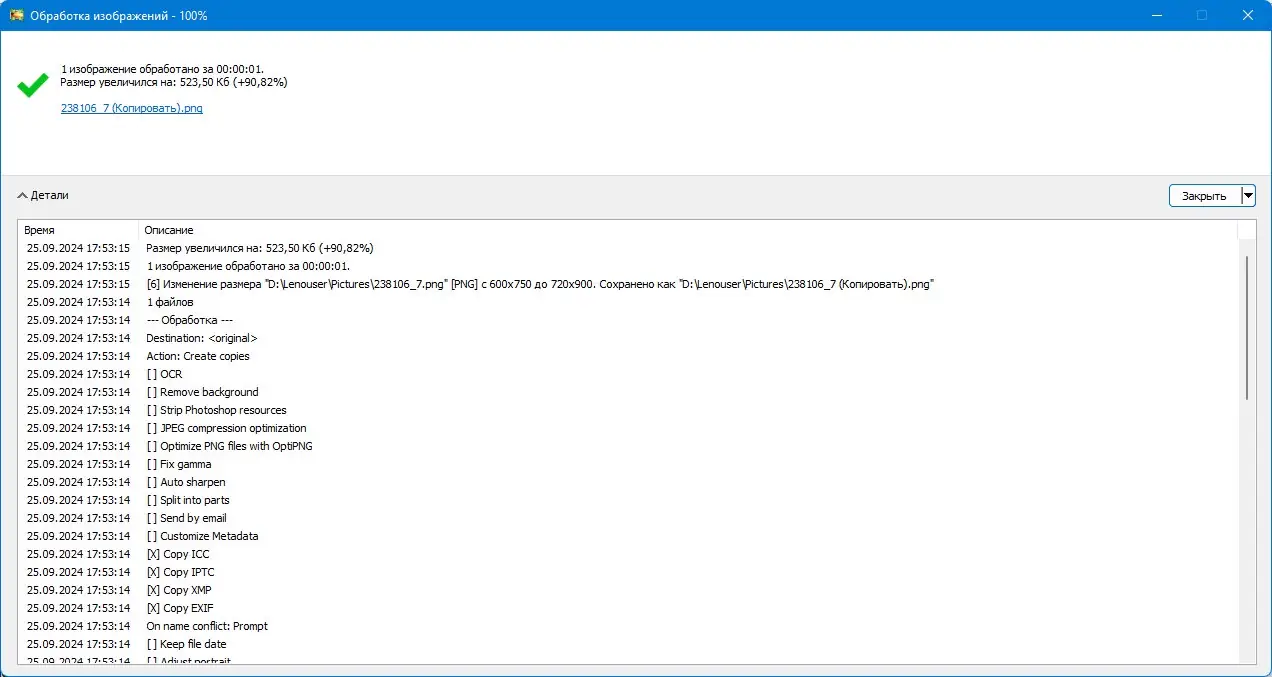The height and width of the screenshot is (677, 1272).
Task: Select the "[ ] Strip Photoshop resources" row
Action: [x=628, y=410]
